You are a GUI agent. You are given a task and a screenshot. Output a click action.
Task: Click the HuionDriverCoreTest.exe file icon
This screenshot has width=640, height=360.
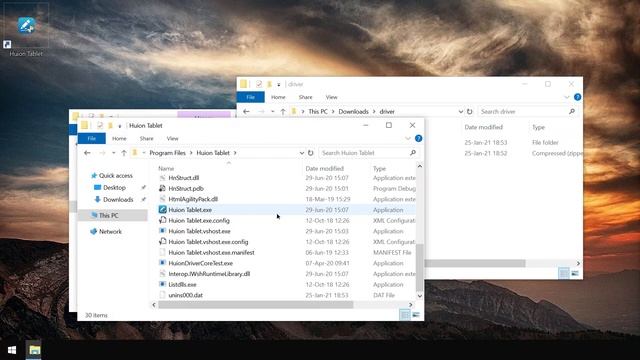(162, 263)
